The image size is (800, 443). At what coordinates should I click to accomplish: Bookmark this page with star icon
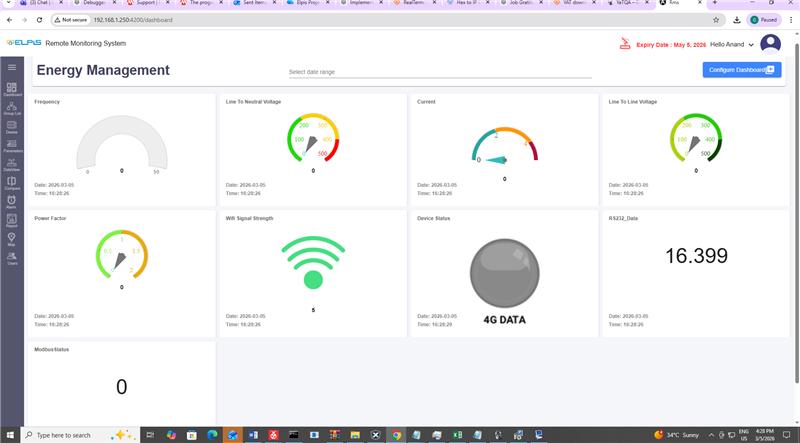pos(716,19)
